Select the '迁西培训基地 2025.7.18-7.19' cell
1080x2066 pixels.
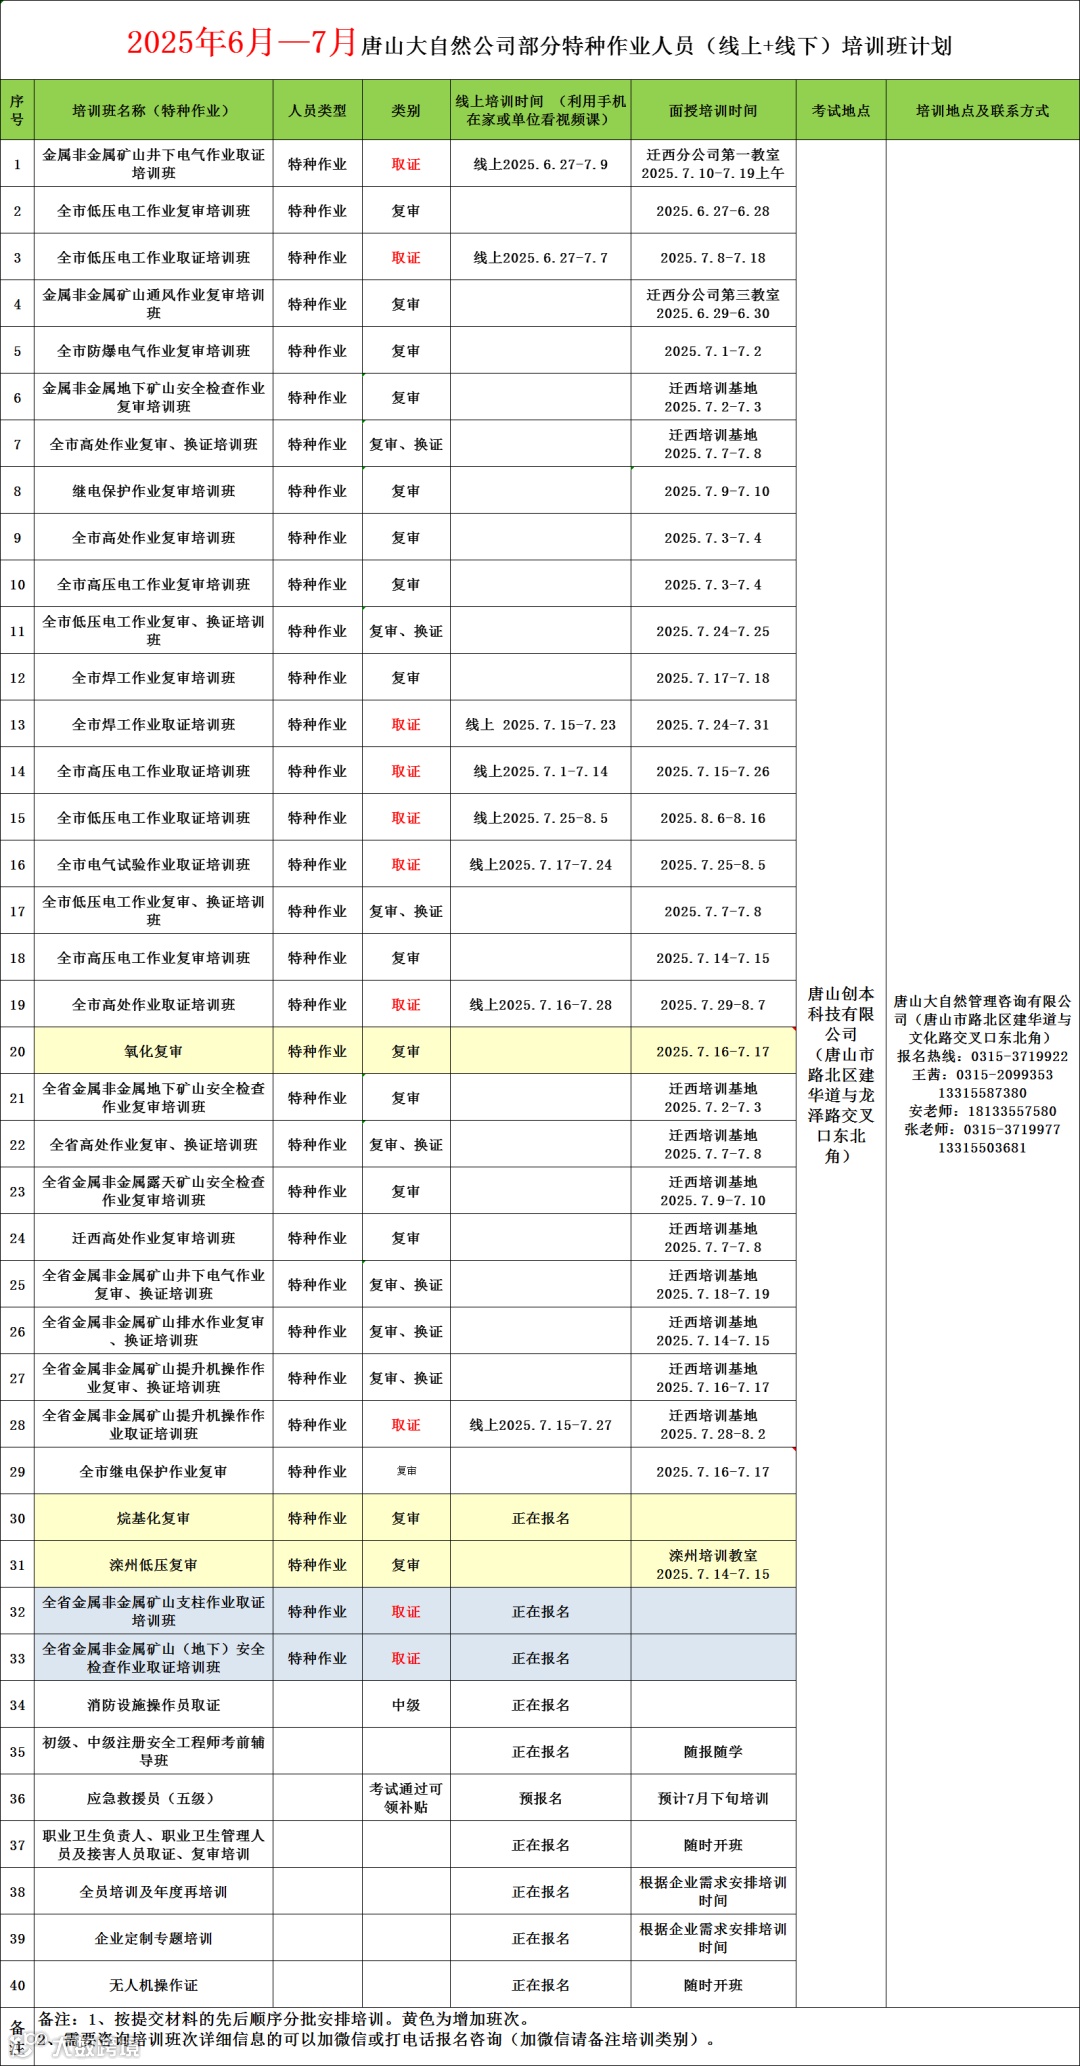click(x=713, y=1285)
